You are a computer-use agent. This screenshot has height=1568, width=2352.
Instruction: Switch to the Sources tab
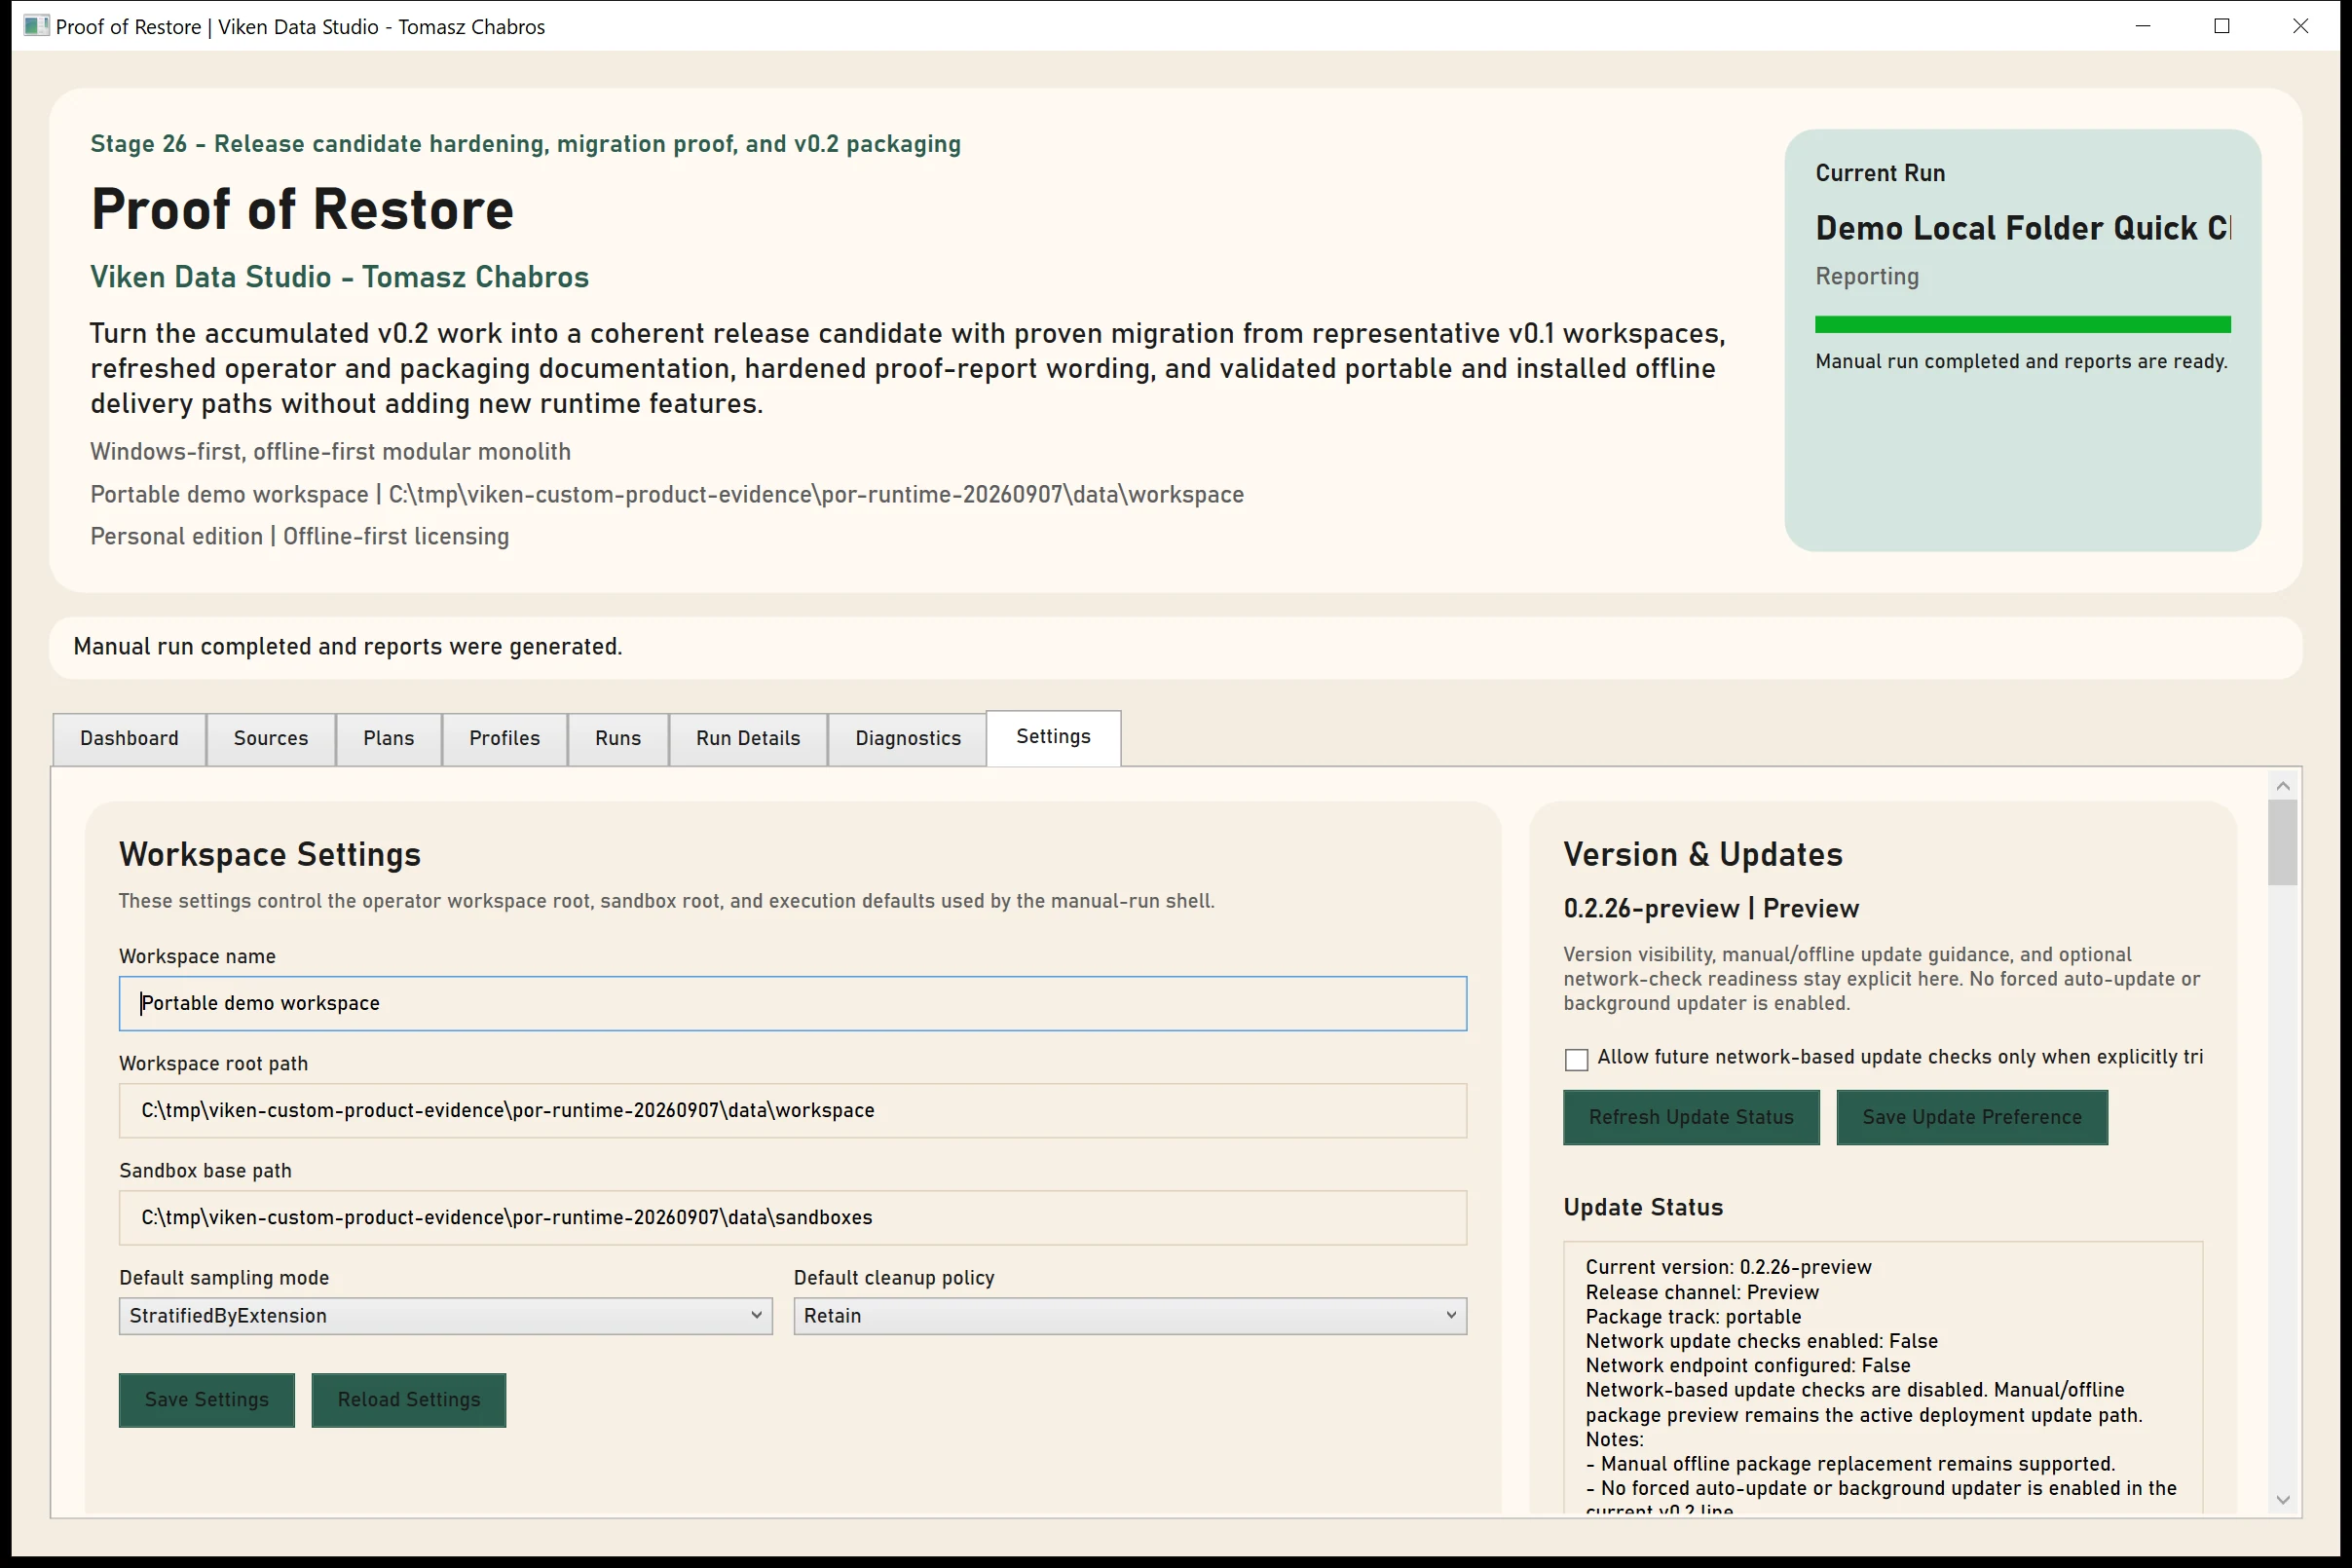coord(271,738)
